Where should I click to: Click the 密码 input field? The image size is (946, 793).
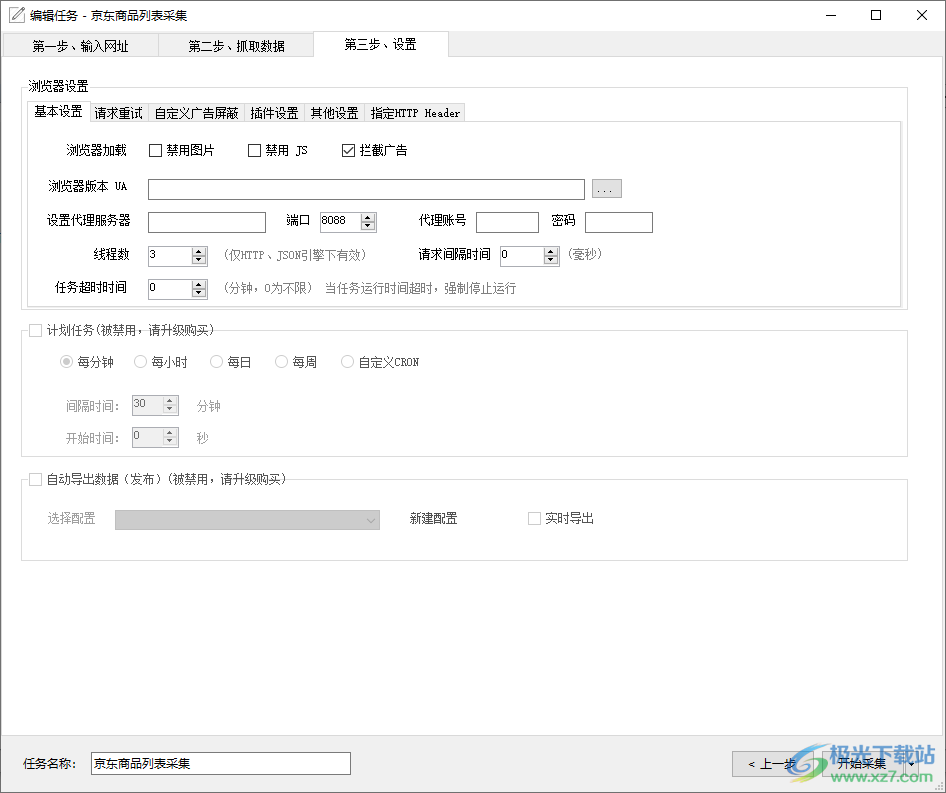618,222
